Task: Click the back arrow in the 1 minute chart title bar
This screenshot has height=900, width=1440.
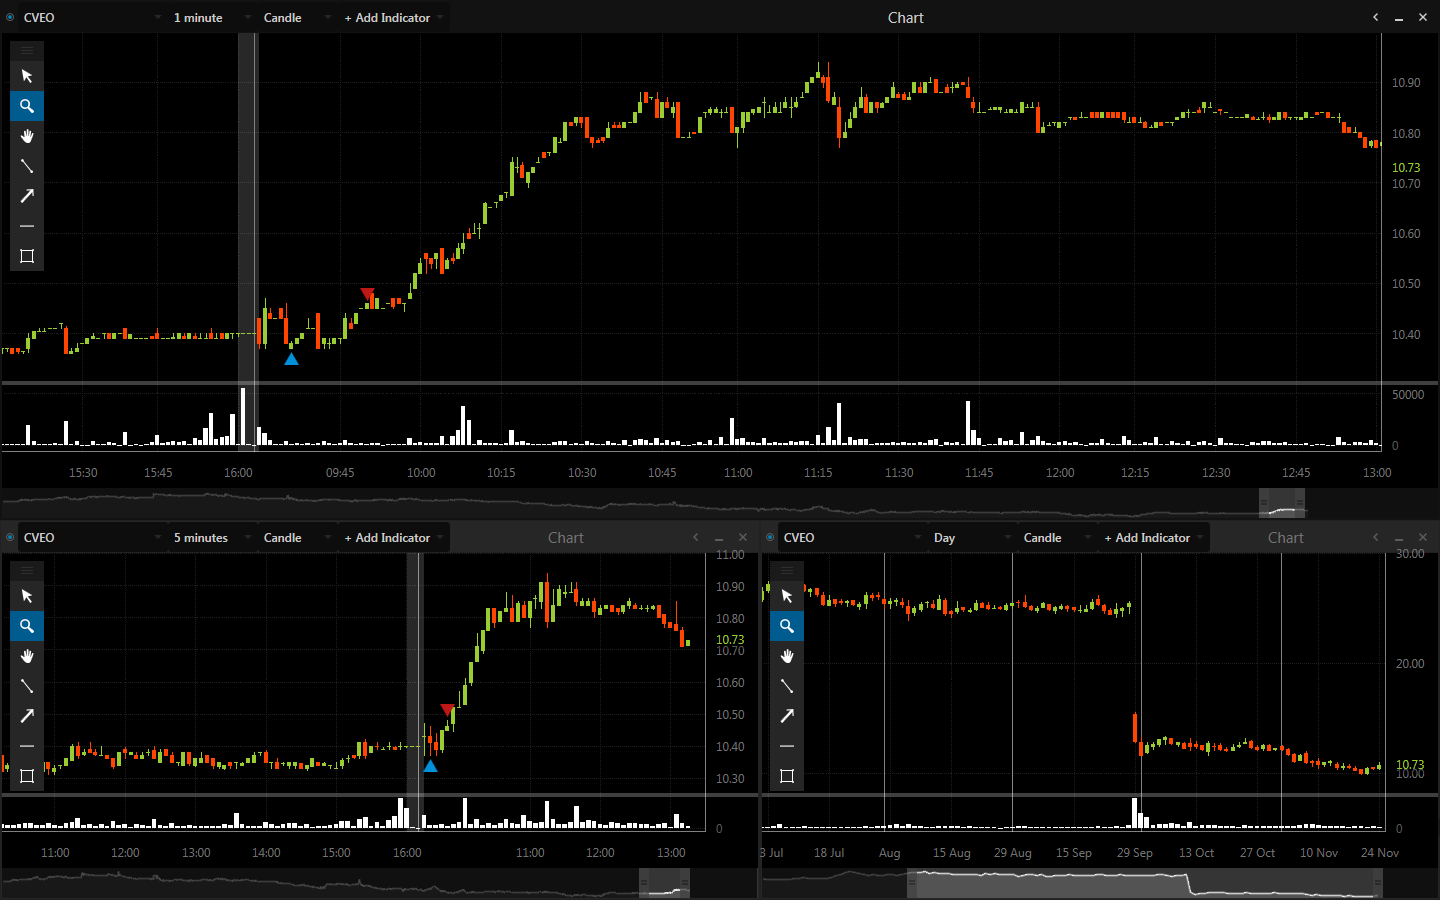Action: (1376, 18)
